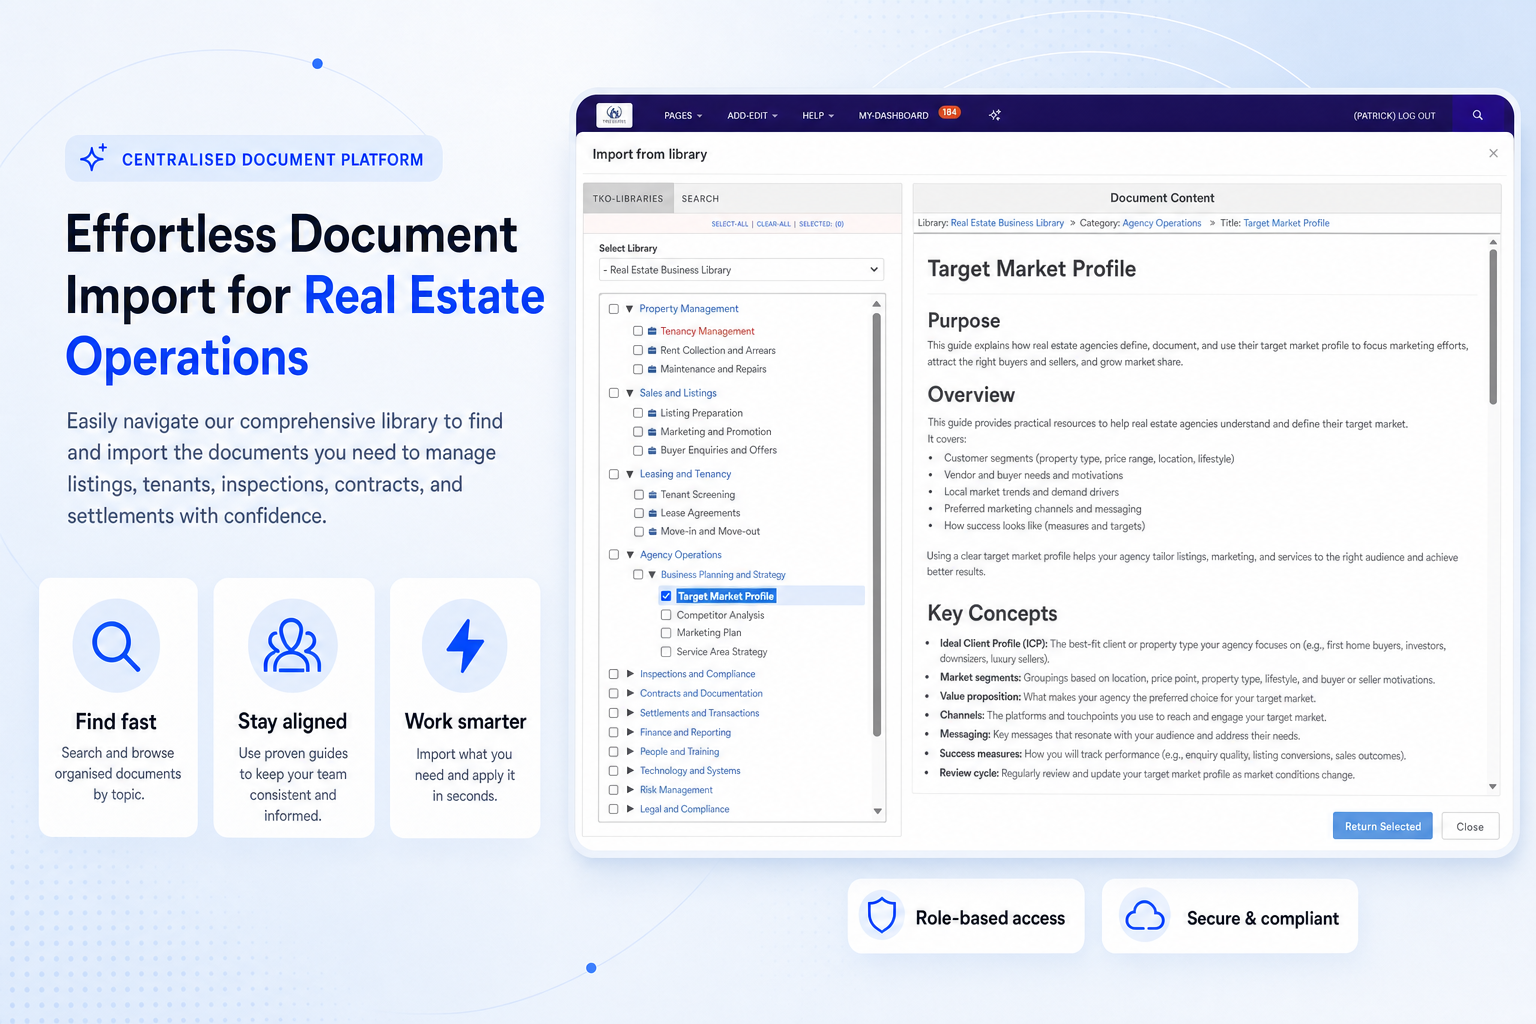Click the briefcase icon beside Tenant Screening
This screenshot has height=1024, width=1536.
[652, 495]
